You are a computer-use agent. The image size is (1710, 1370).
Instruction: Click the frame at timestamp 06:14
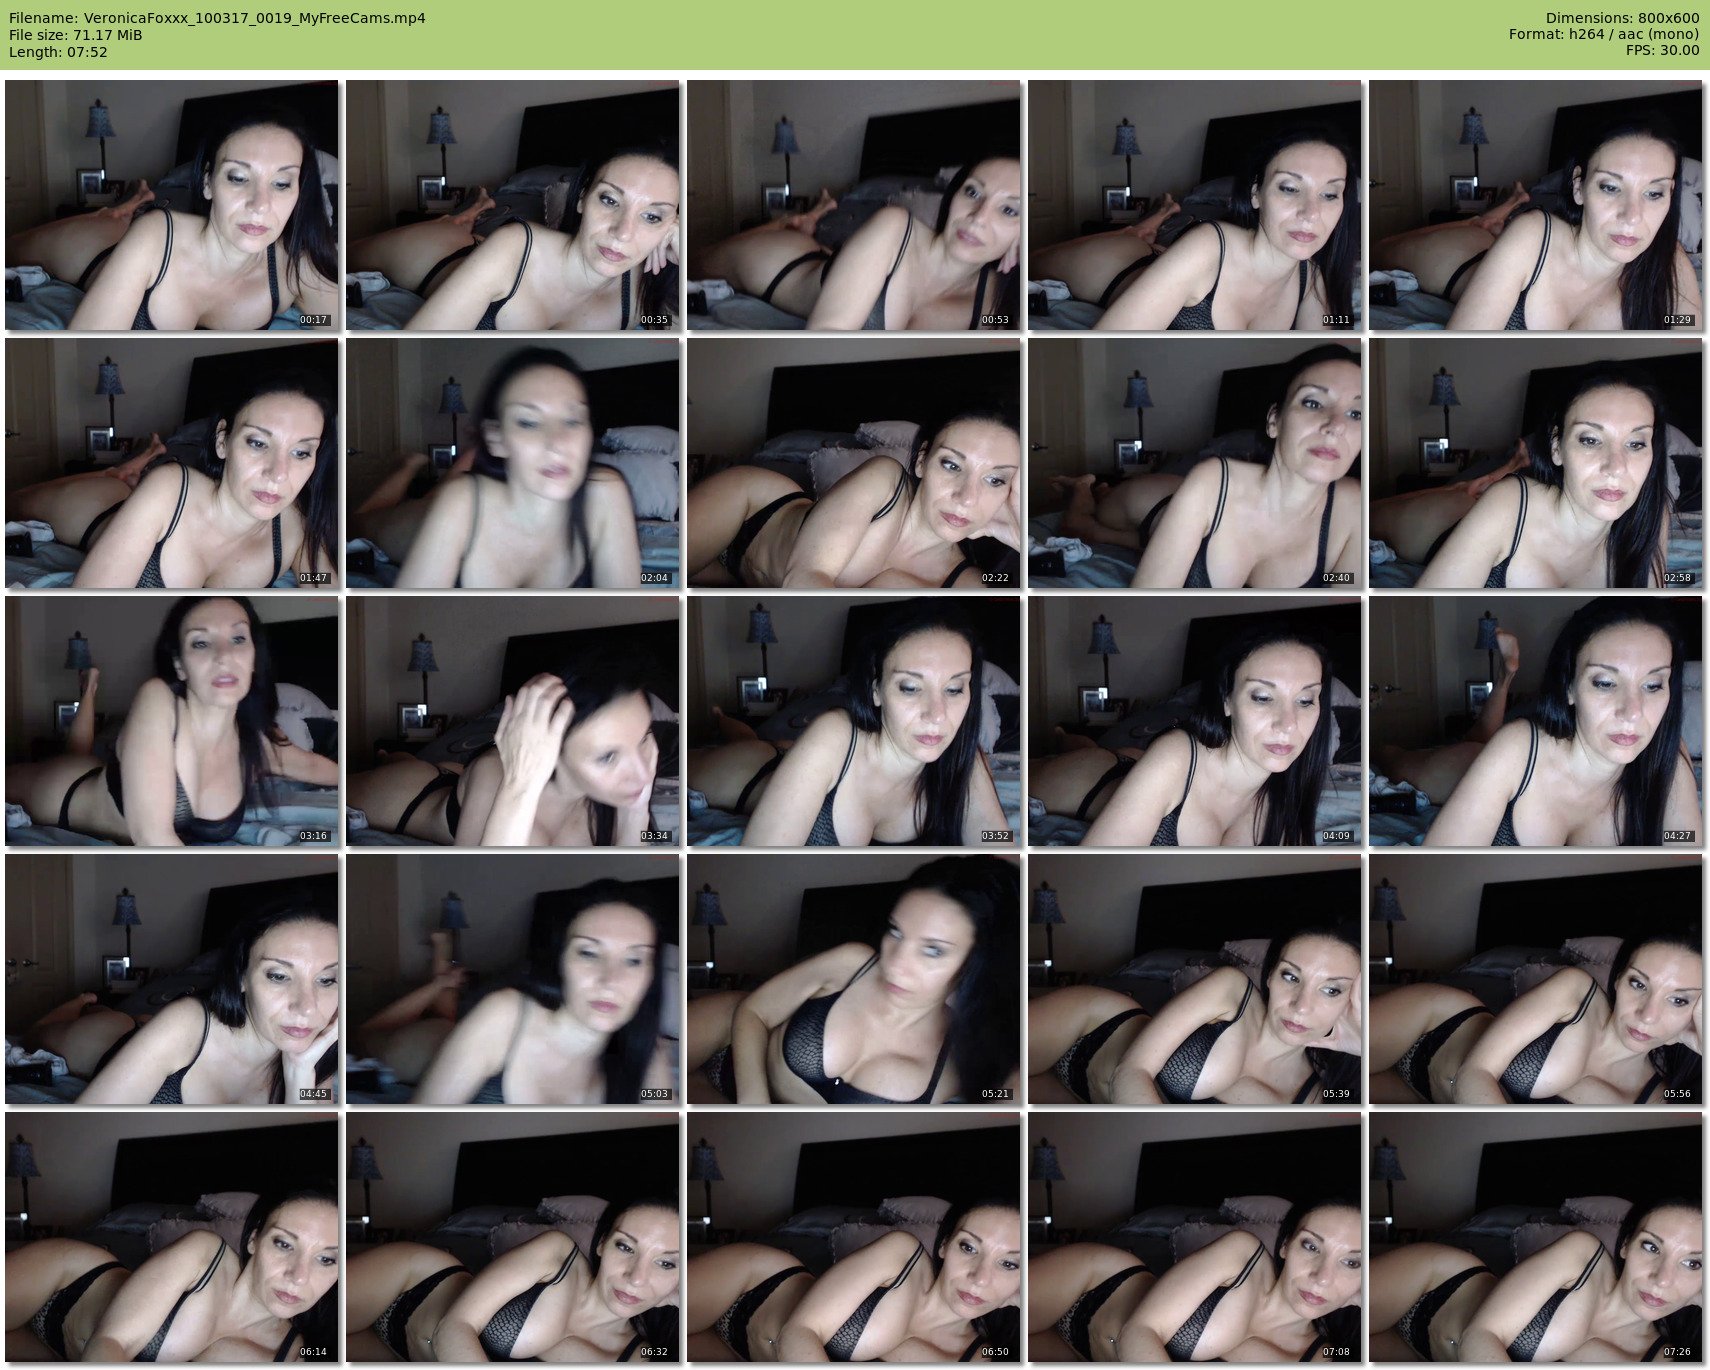pos(172,1237)
